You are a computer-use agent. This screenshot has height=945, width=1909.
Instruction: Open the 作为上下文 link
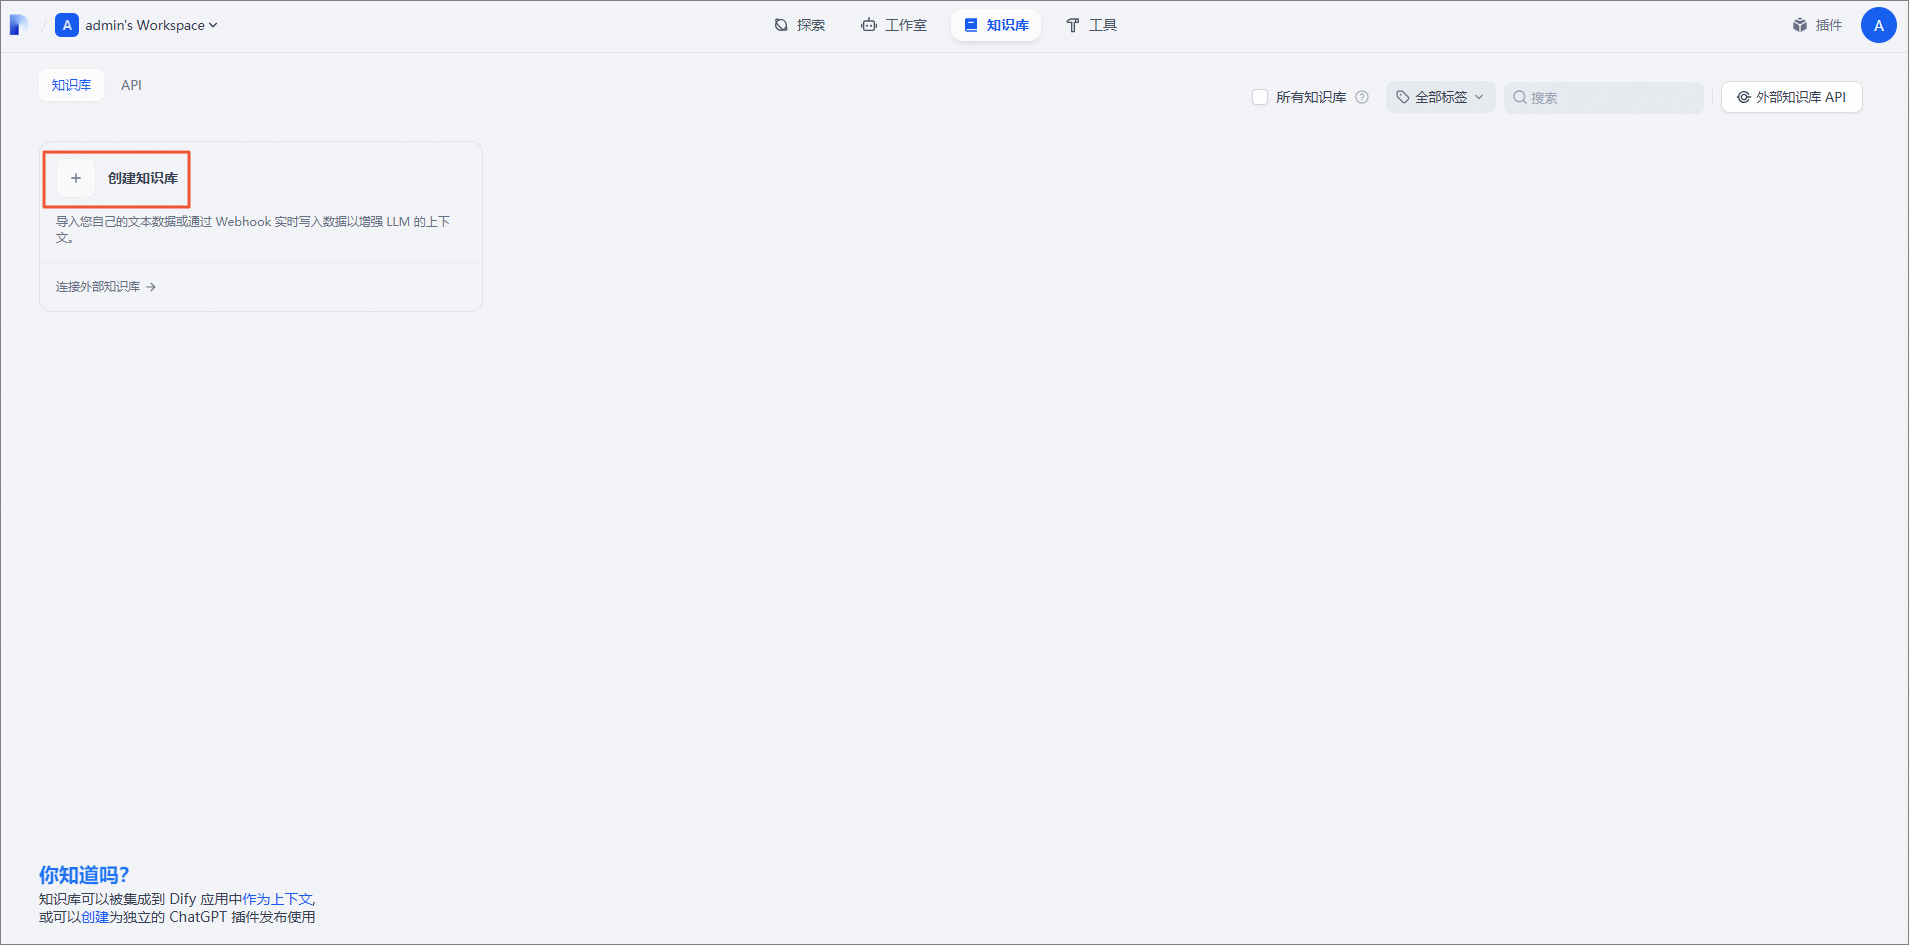pyautogui.click(x=277, y=899)
